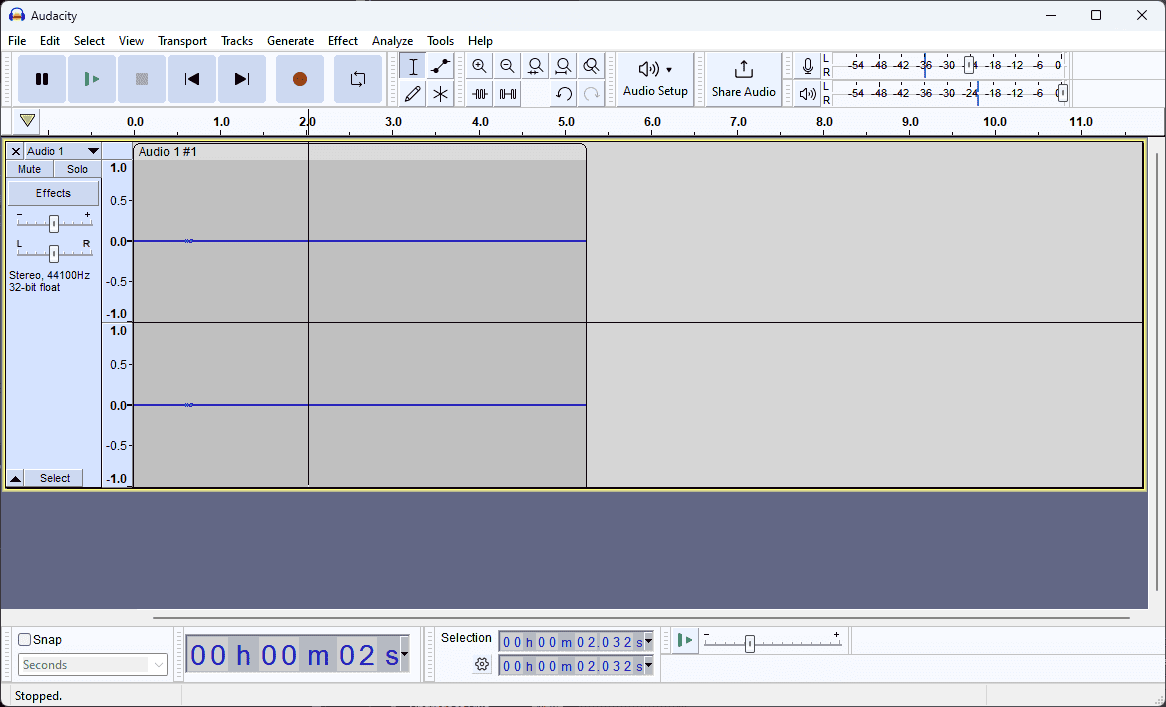
Task: Fit project to width icon
Action: tap(563, 66)
